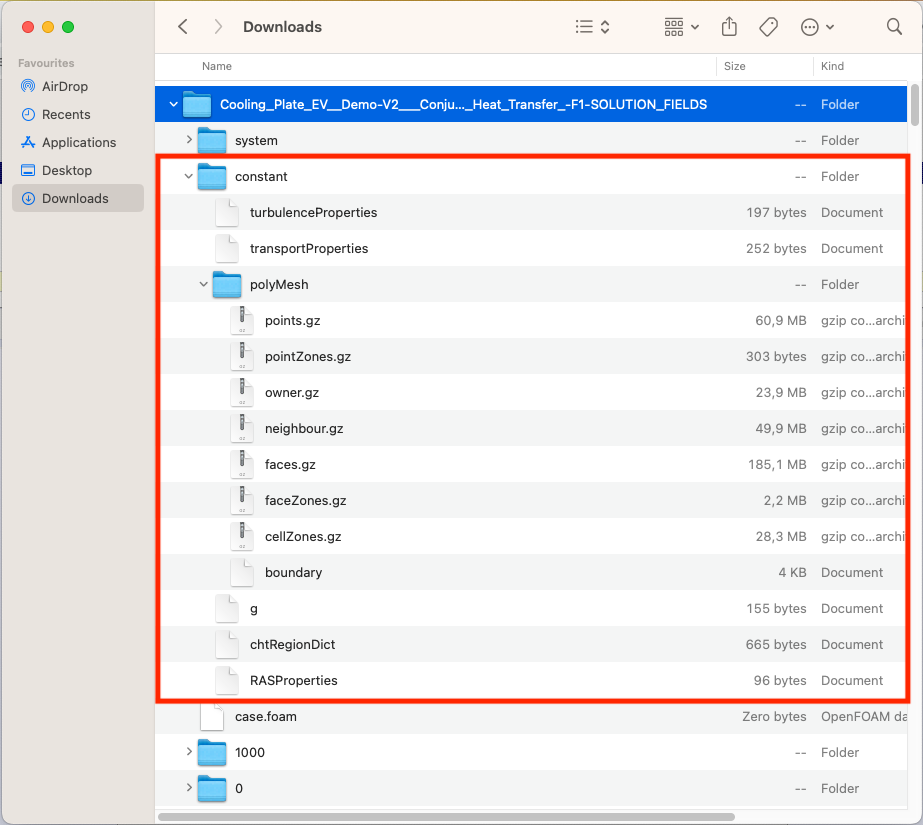
Task: Click the vertical scrollbar thumb
Action: click(914, 105)
